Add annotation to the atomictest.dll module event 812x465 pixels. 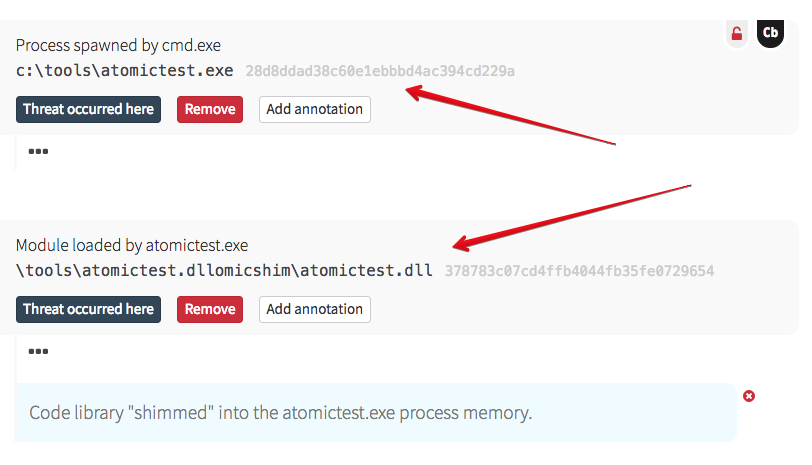(x=314, y=309)
